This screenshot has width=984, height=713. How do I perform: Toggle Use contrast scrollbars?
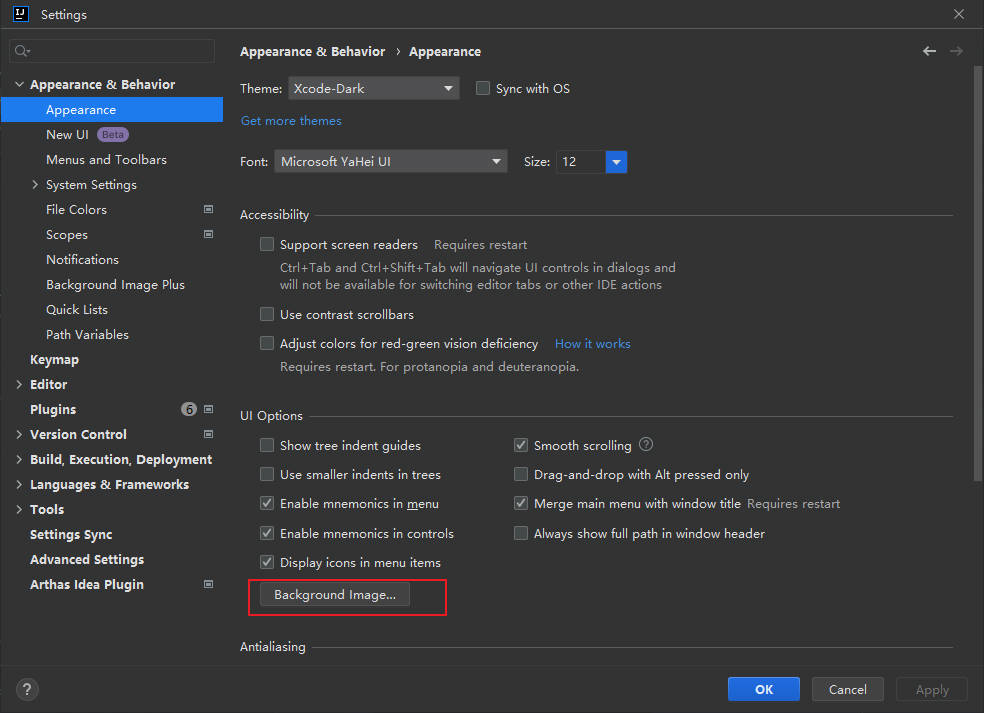point(267,314)
